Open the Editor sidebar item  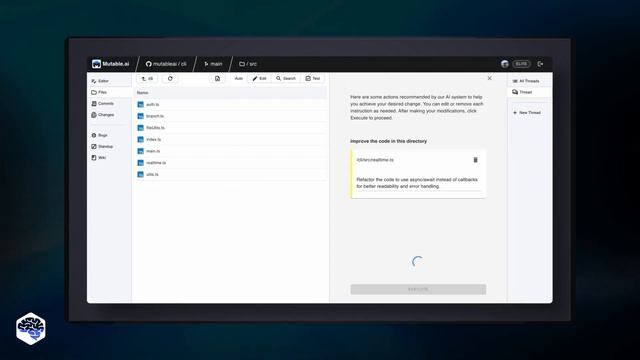109,81
